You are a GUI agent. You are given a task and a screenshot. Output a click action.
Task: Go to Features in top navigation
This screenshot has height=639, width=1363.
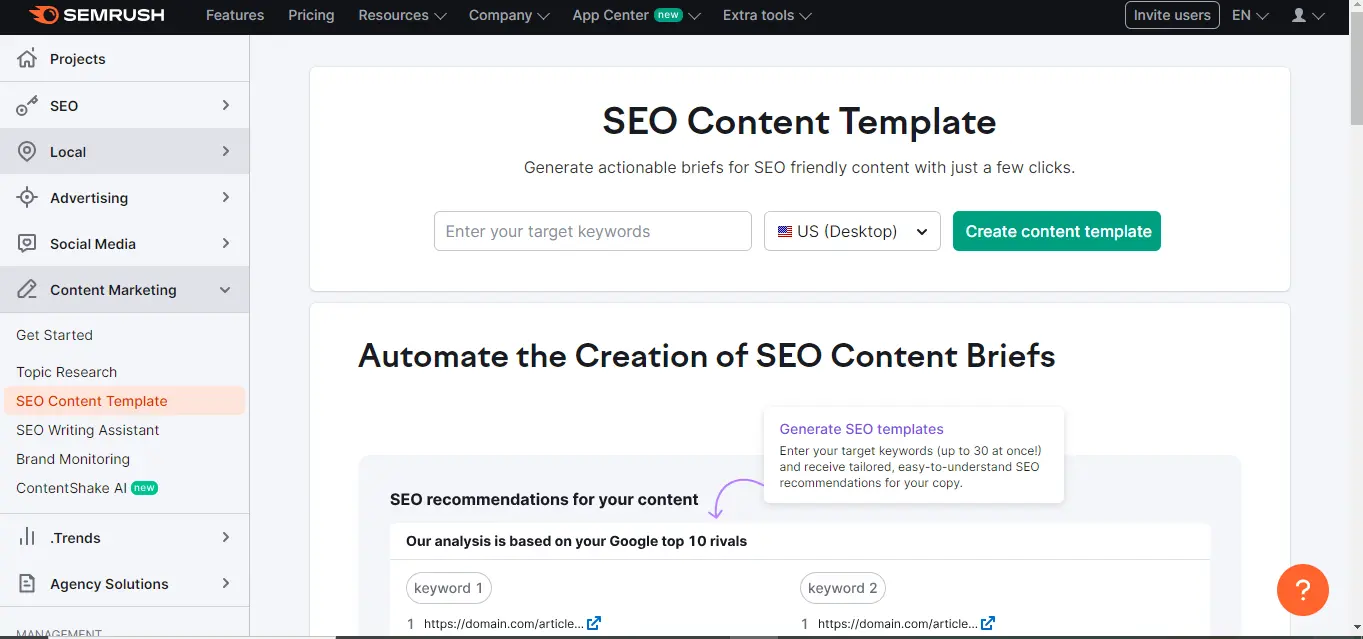[235, 15]
